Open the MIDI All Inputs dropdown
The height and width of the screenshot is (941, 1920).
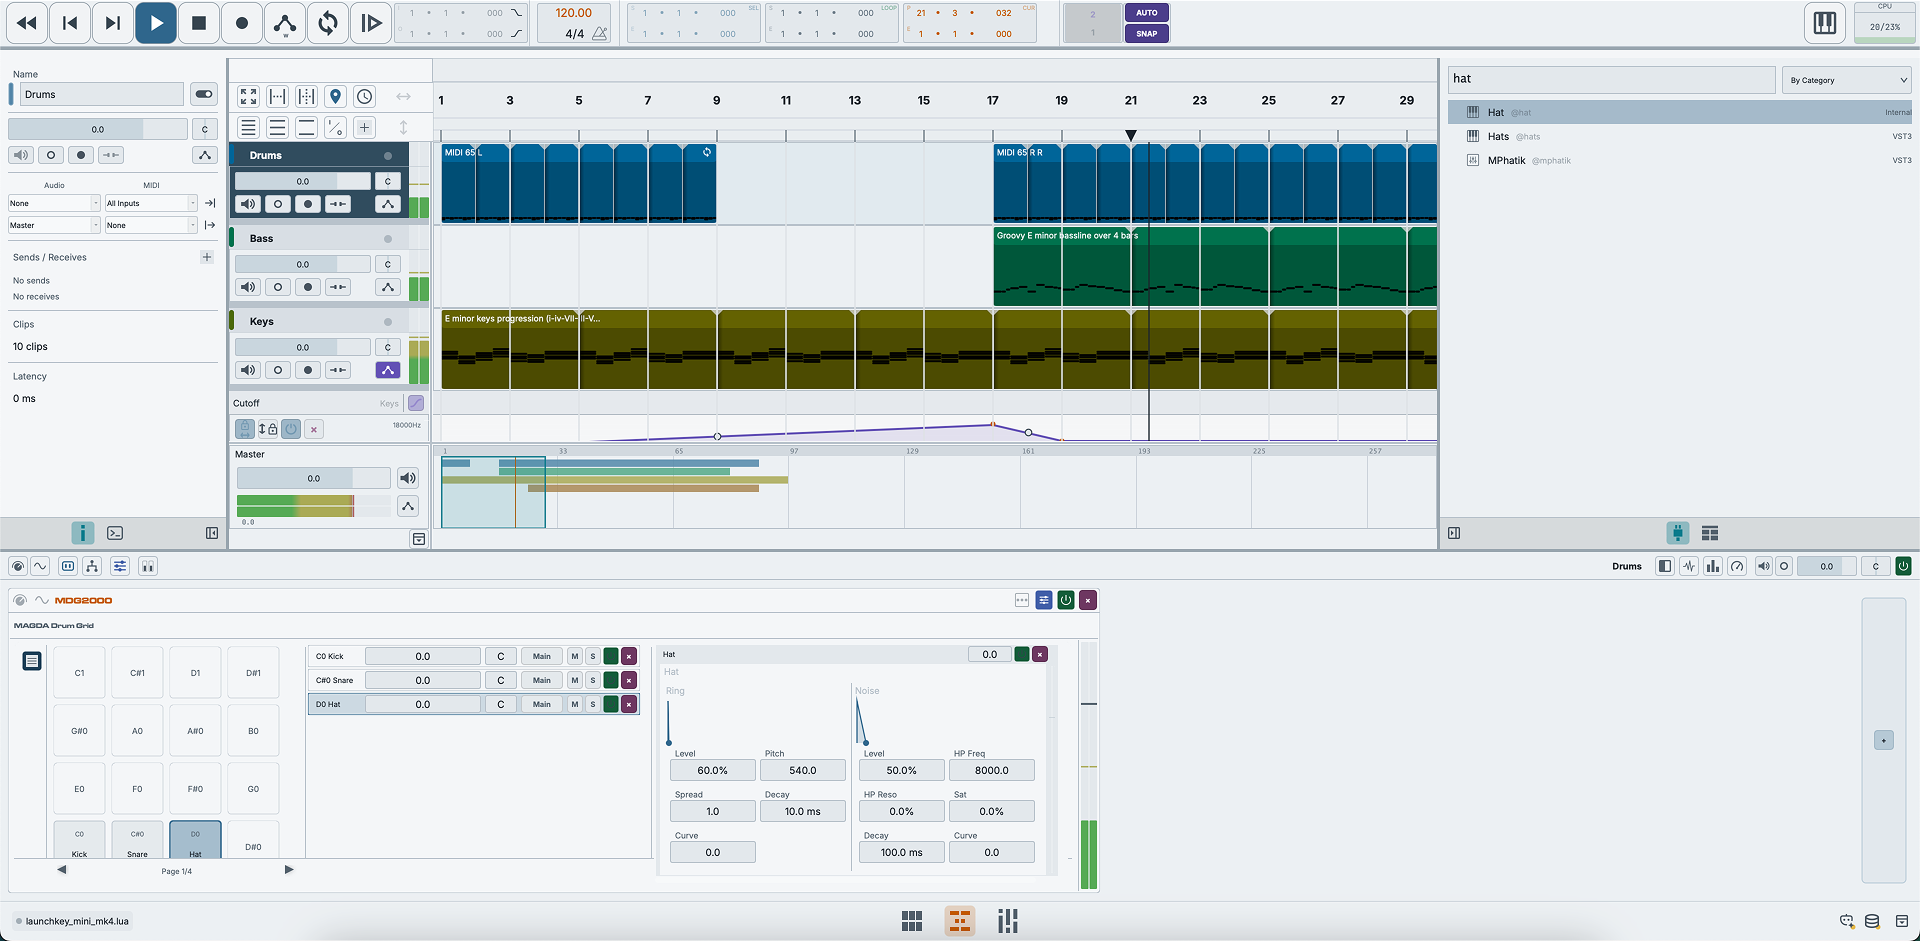pos(151,203)
